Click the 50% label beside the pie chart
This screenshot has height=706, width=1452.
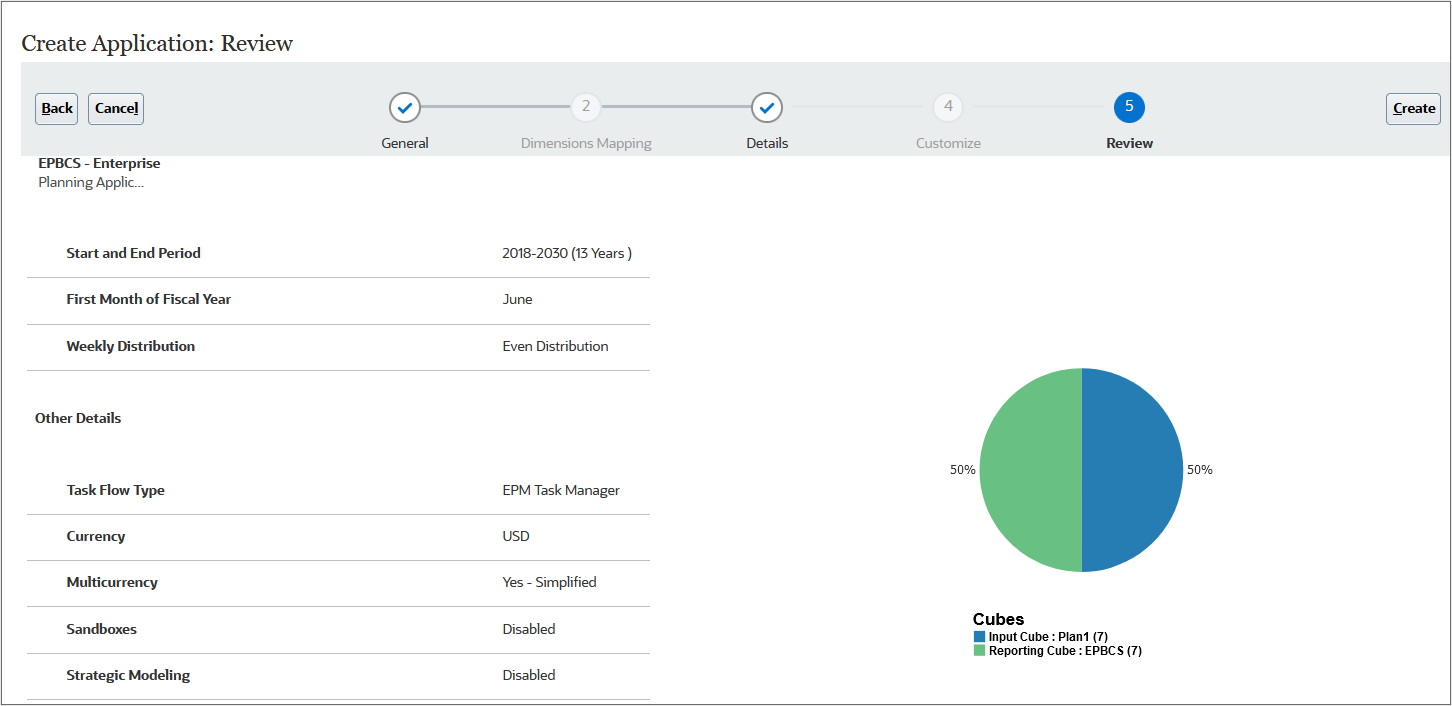pyautogui.click(x=964, y=468)
